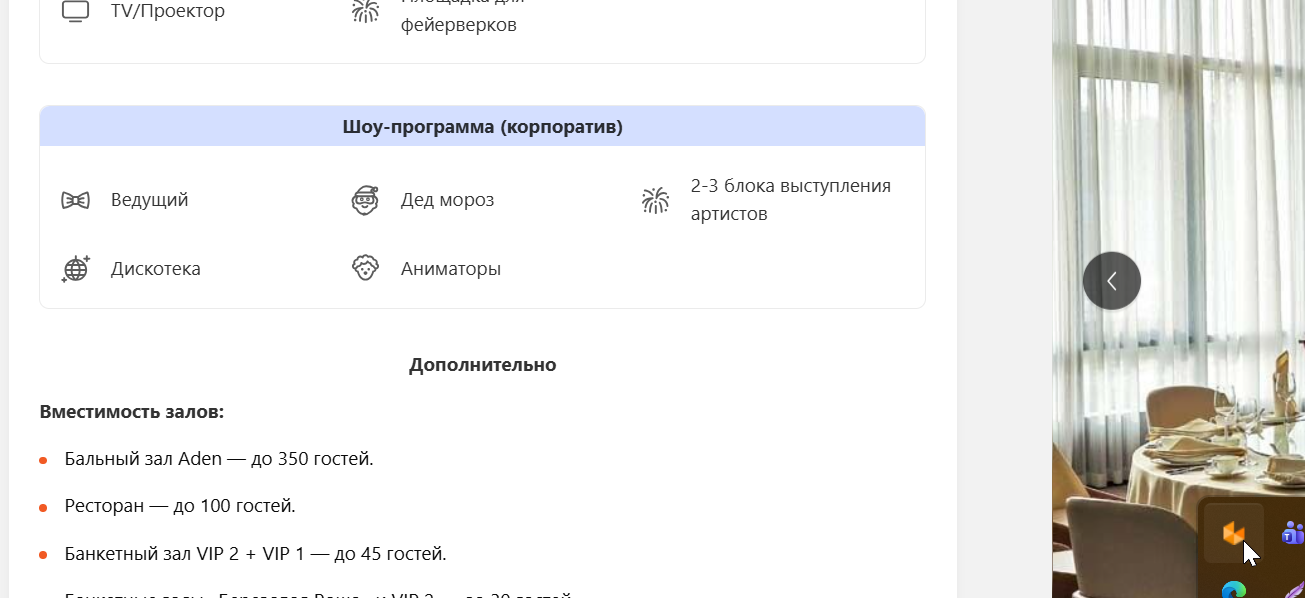Click the bow tie icon beside Ведущий

coord(75,200)
